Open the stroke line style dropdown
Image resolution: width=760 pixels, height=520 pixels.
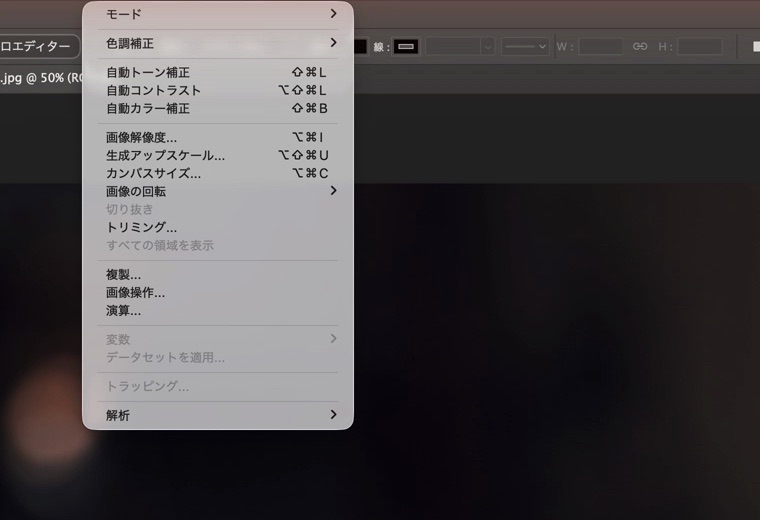525,47
